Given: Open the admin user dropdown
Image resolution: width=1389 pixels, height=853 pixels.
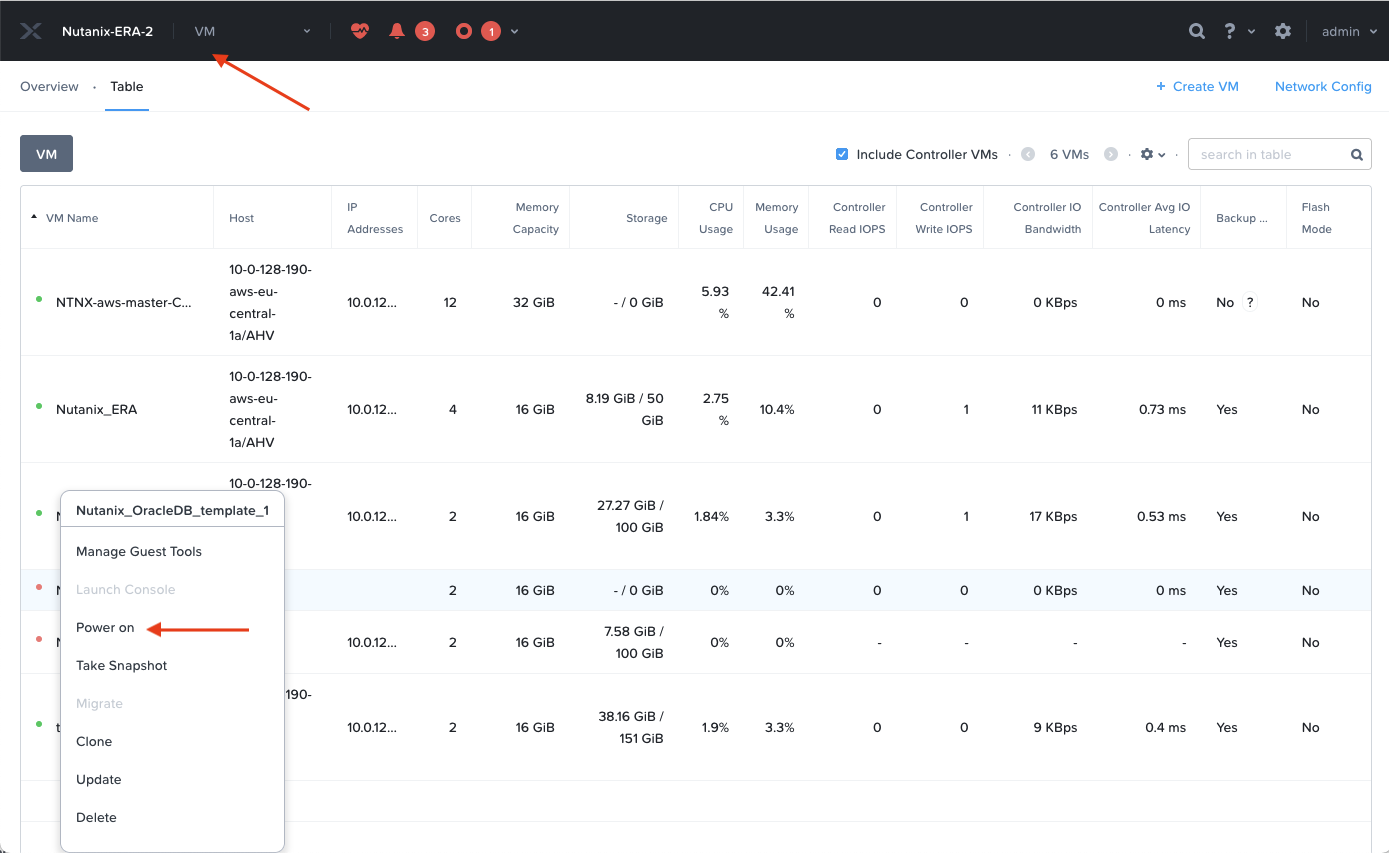Looking at the screenshot, I should point(1349,31).
